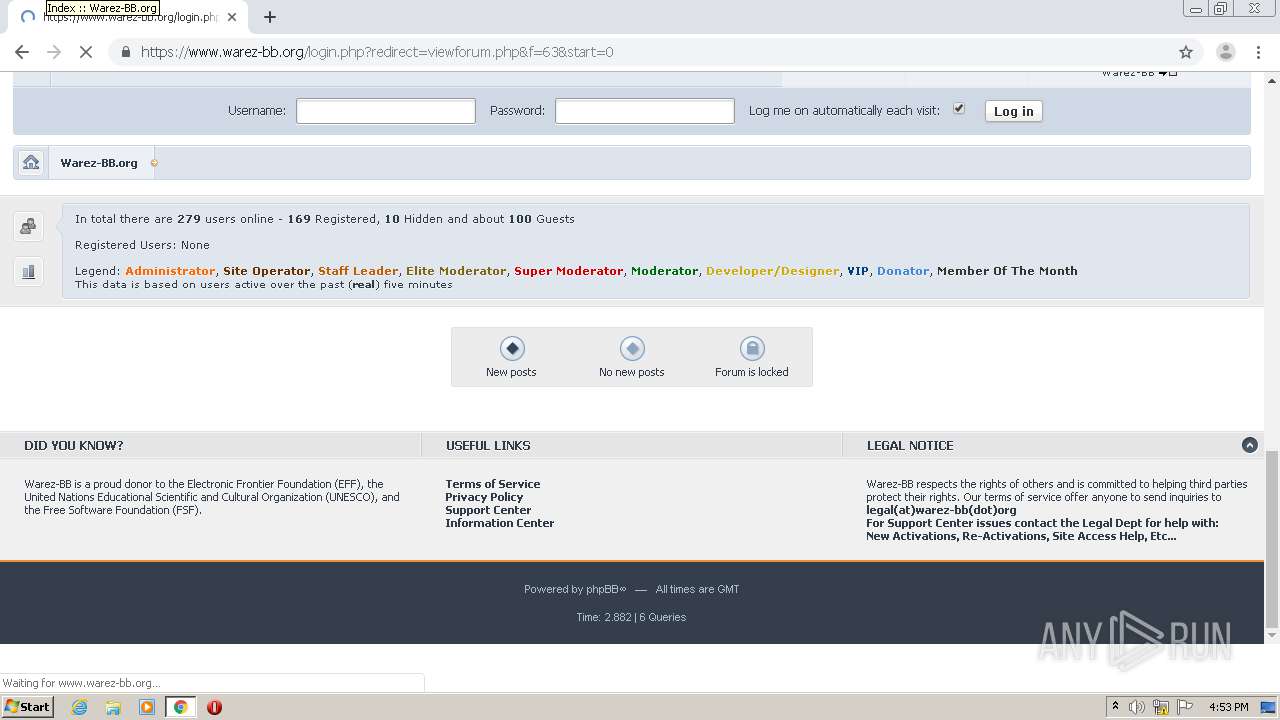Stop the page loading
The image size is (1280, 720).
tap(86, 52)
